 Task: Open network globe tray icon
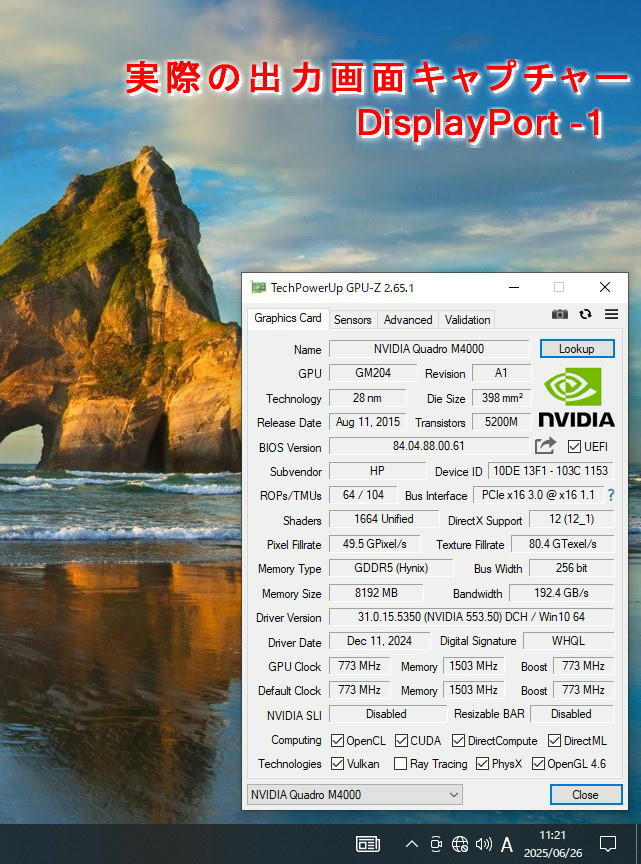(x=460, y=844)
